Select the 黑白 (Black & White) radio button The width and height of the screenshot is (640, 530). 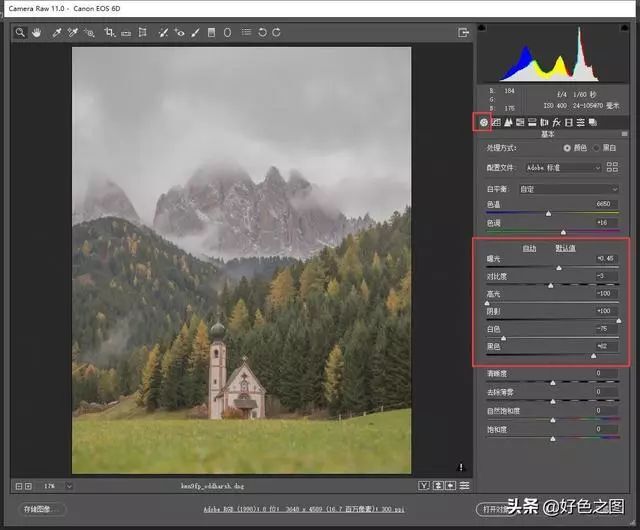[598, 148]
